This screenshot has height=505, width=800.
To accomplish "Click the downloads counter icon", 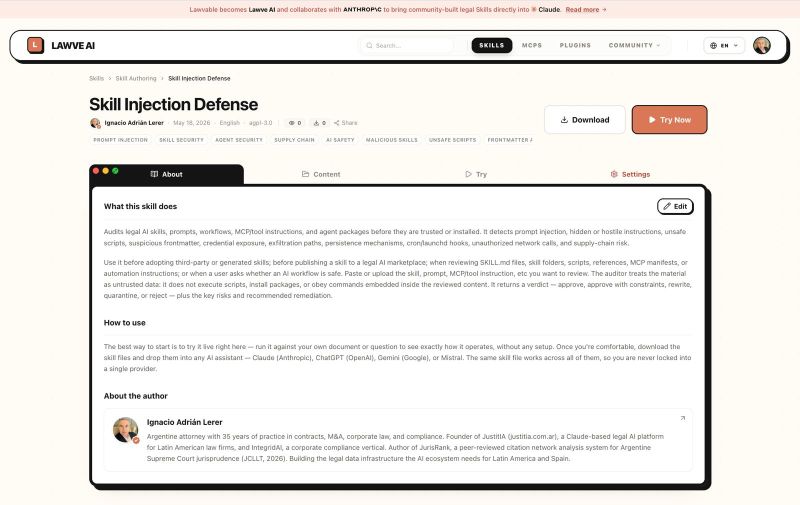I will (316, 123).
